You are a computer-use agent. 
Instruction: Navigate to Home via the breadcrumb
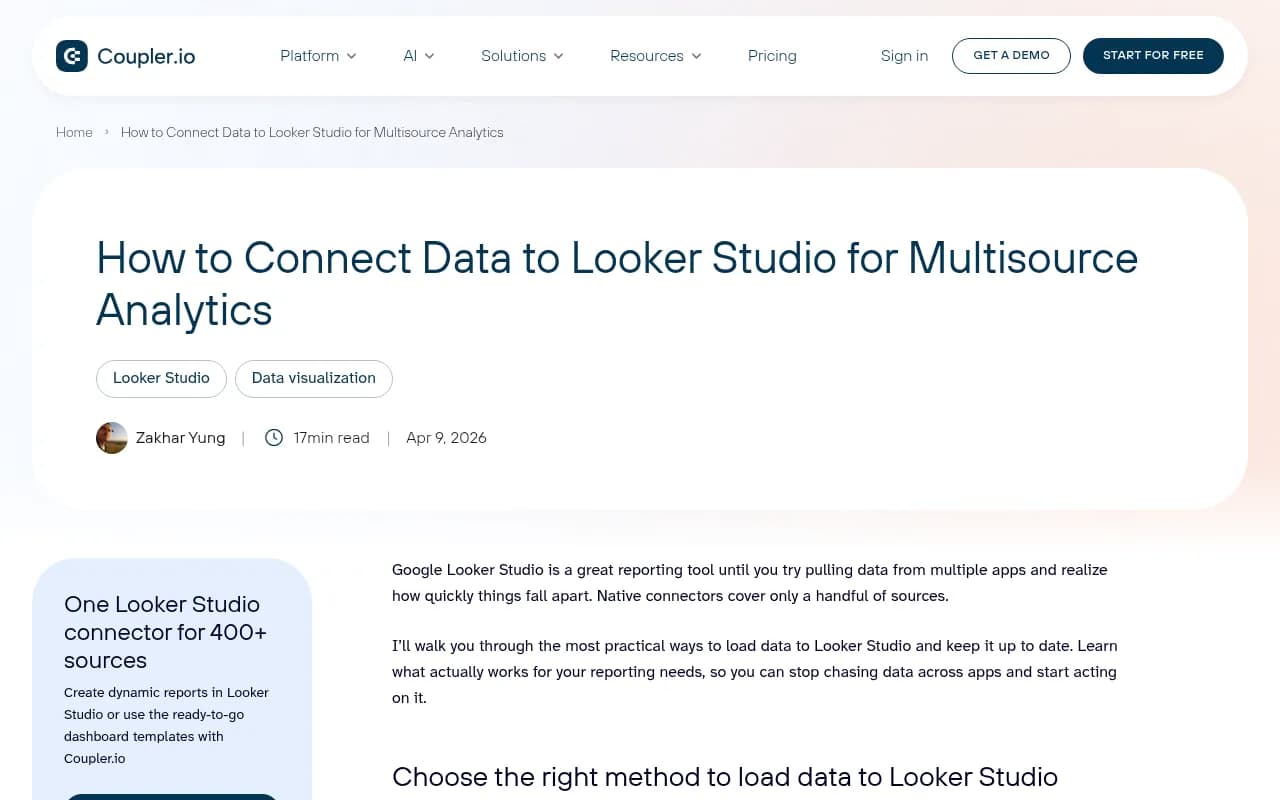point(74,132)
